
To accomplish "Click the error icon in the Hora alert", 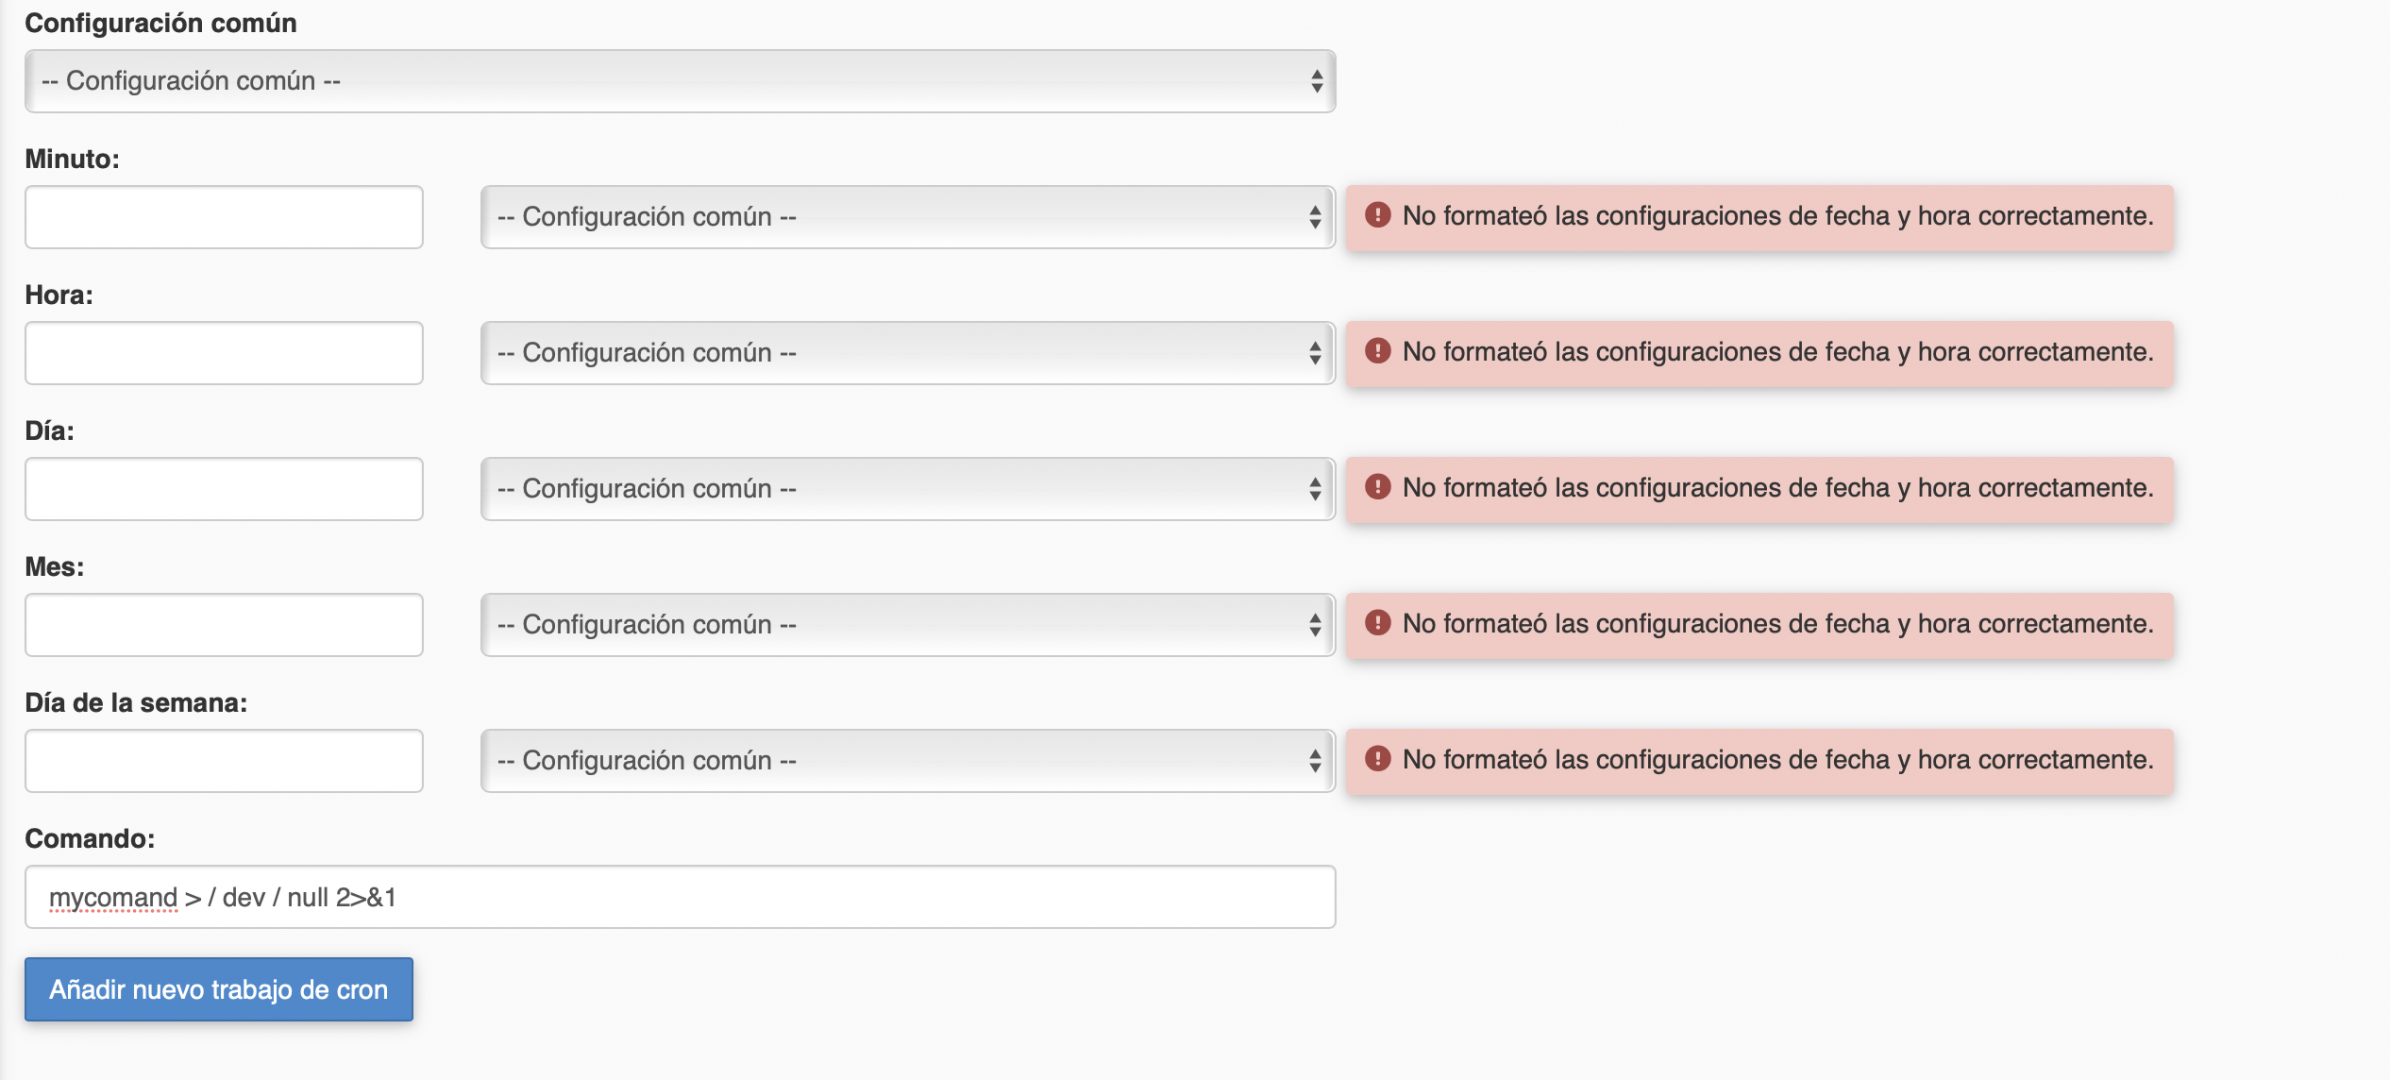I will tap(1377, 351).
